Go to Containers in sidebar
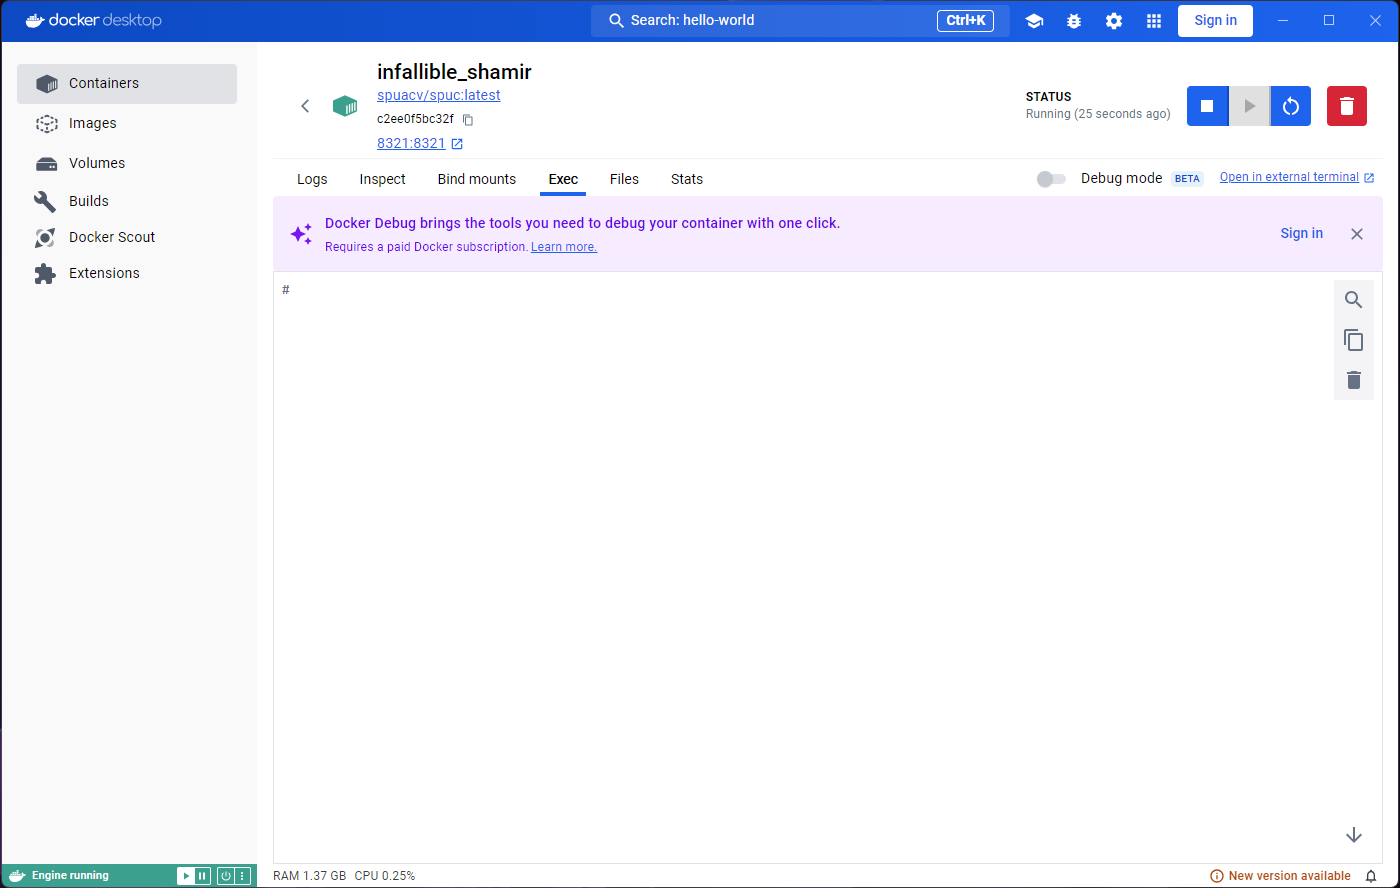The image size is (1400, 888). 127,84
